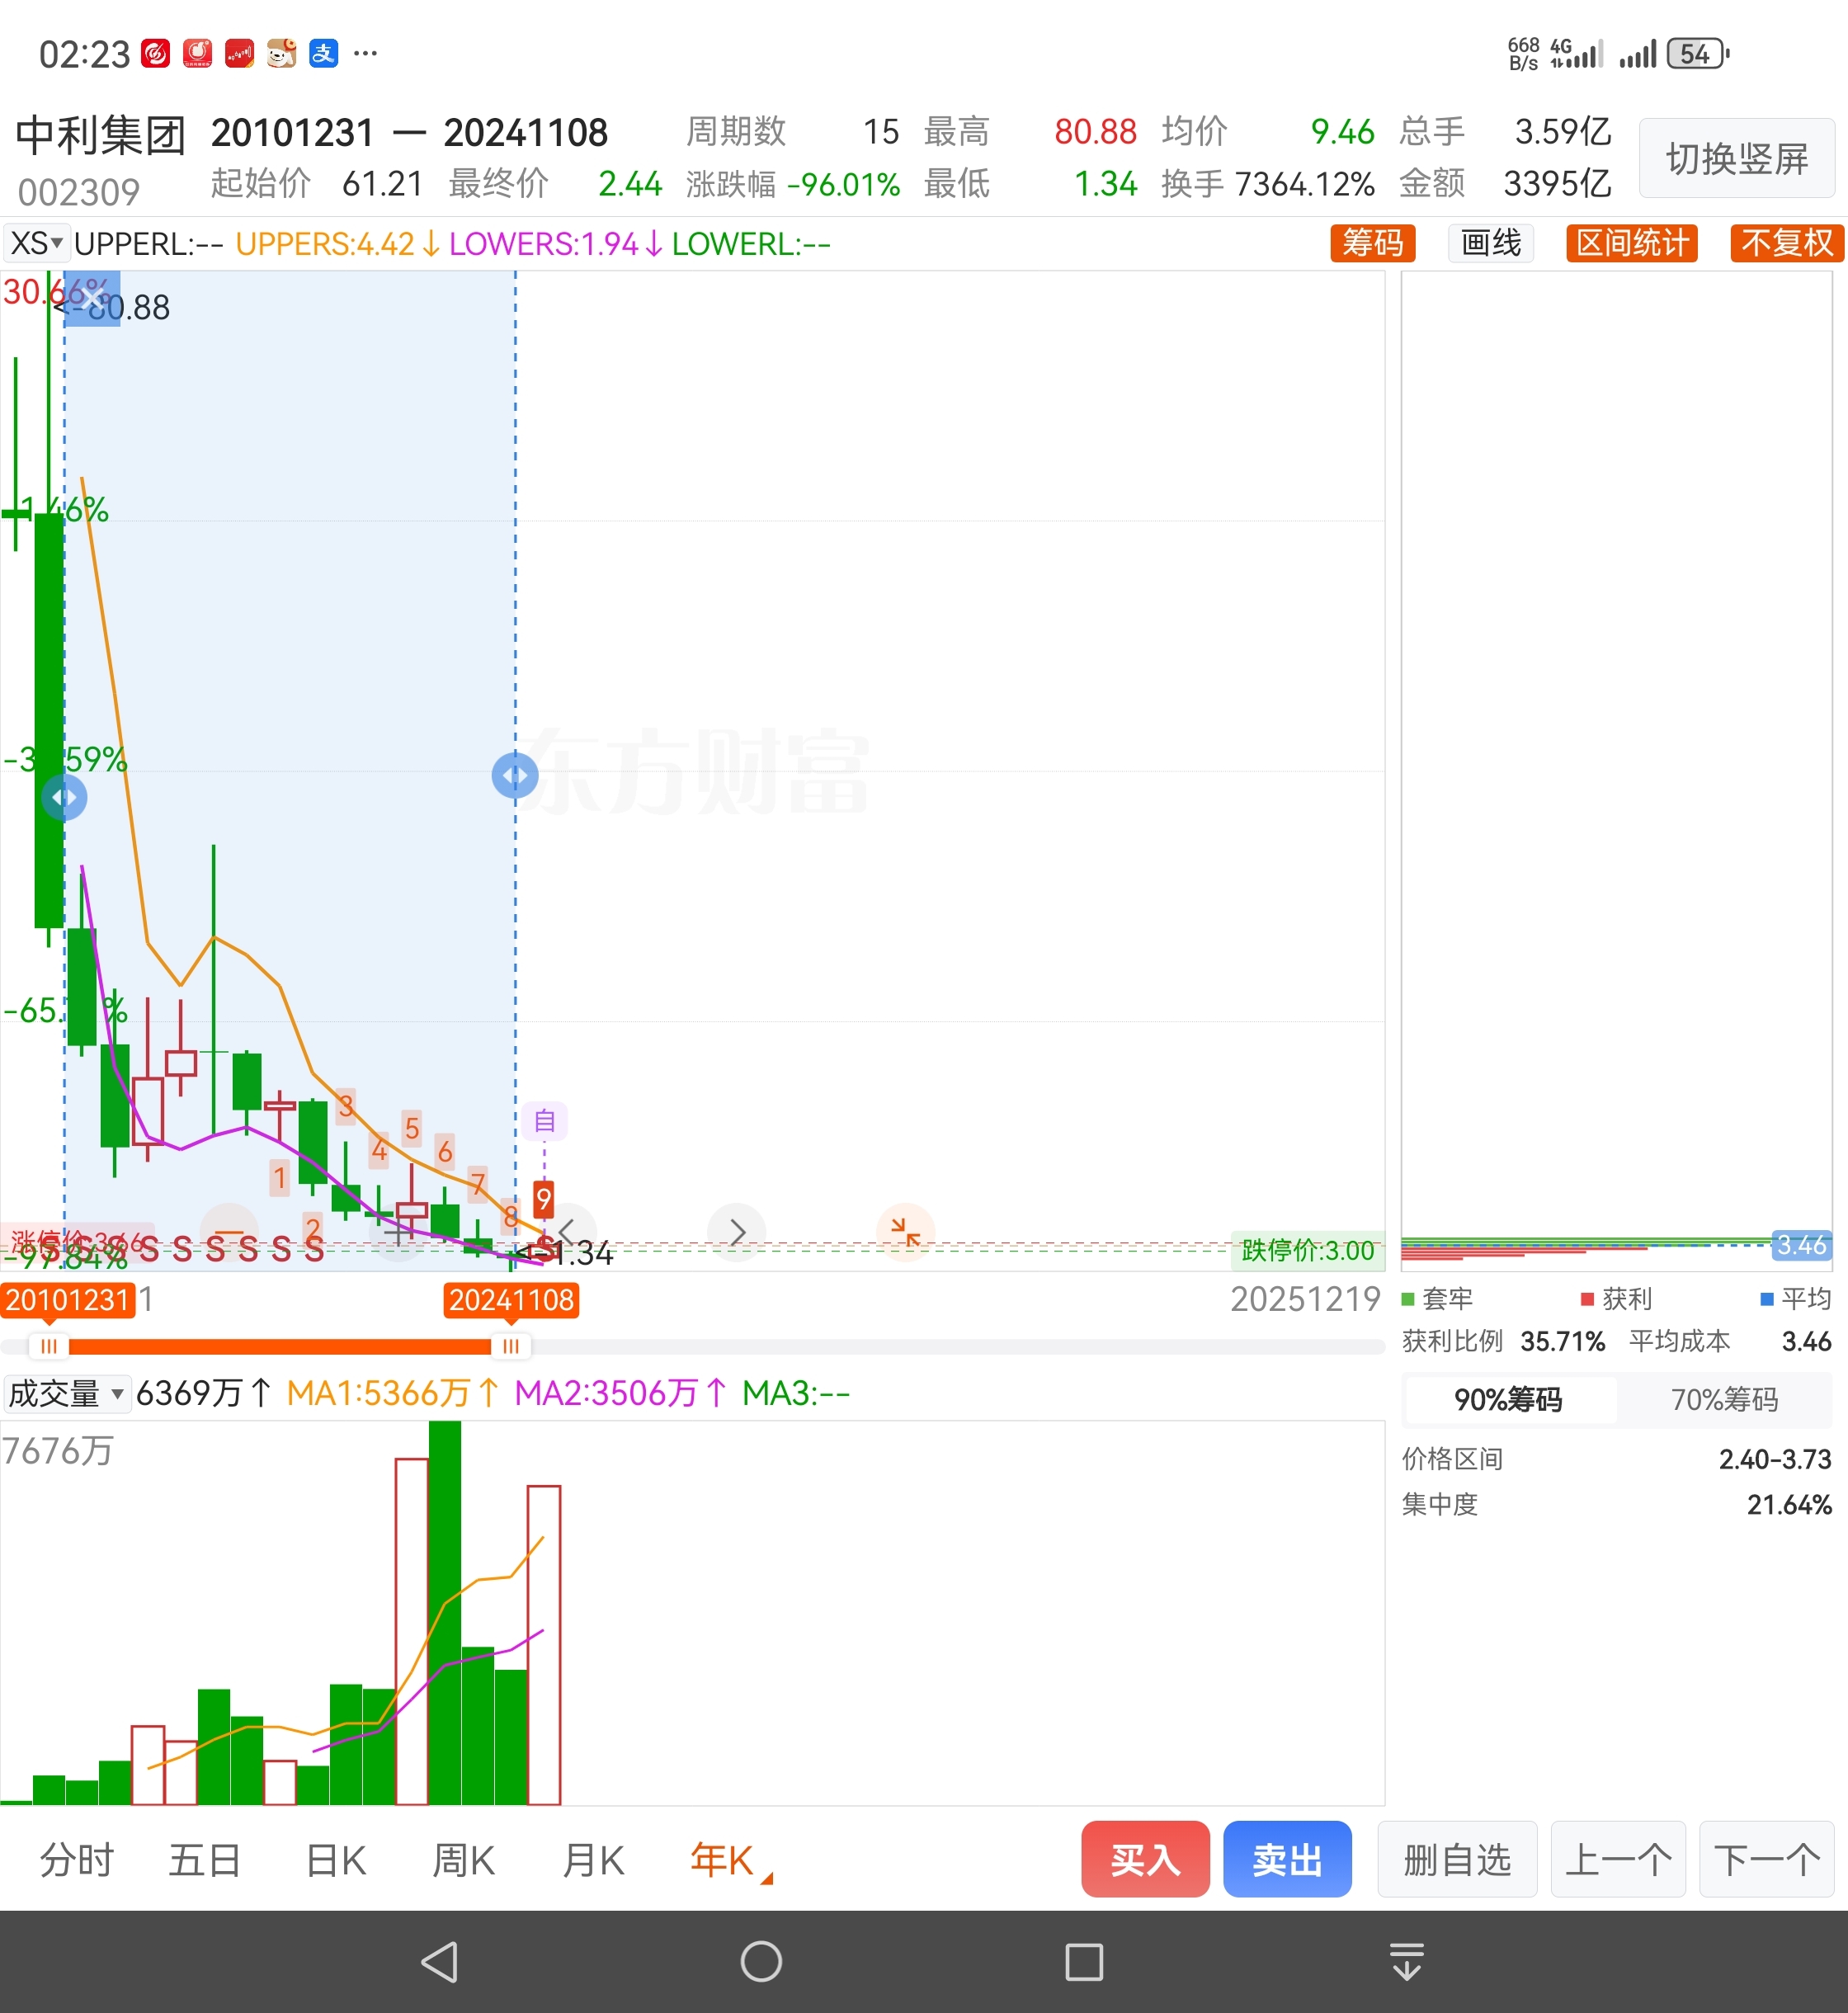
Task: Toggle the 区间统计 interval statistics mode
Action: click(x=1631, y=243)
